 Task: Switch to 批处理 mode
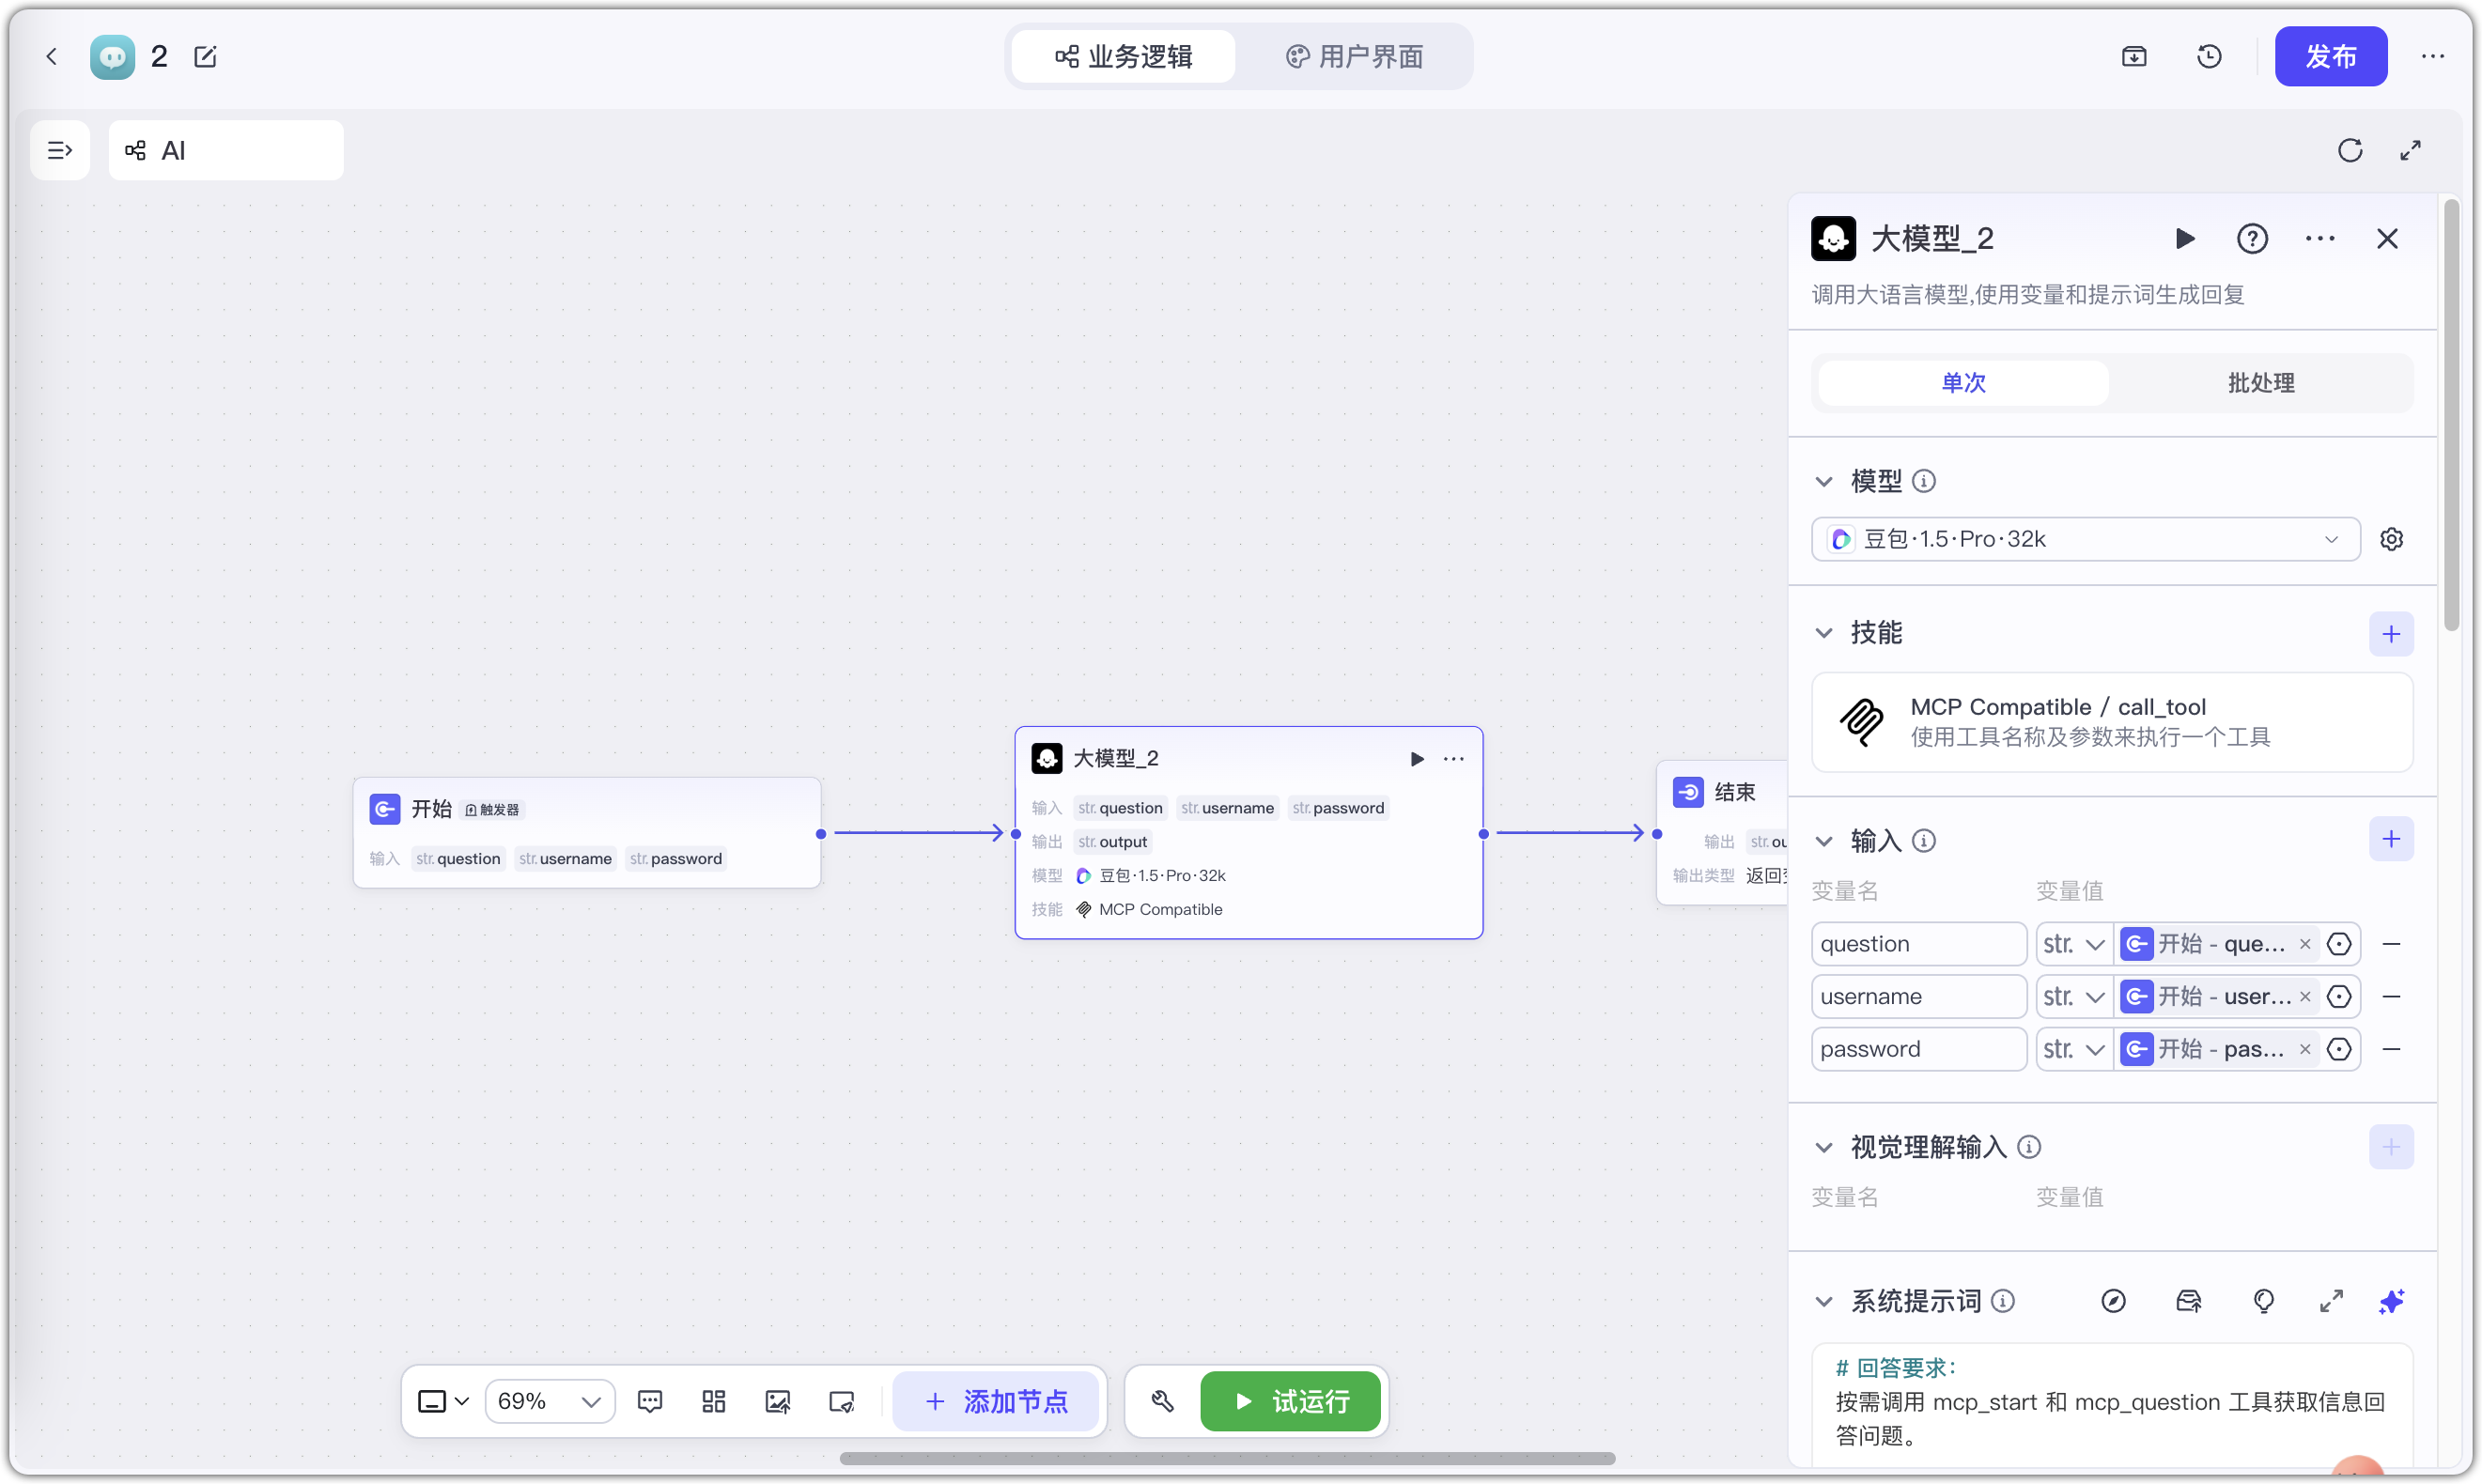click(x=2262, y=383)
